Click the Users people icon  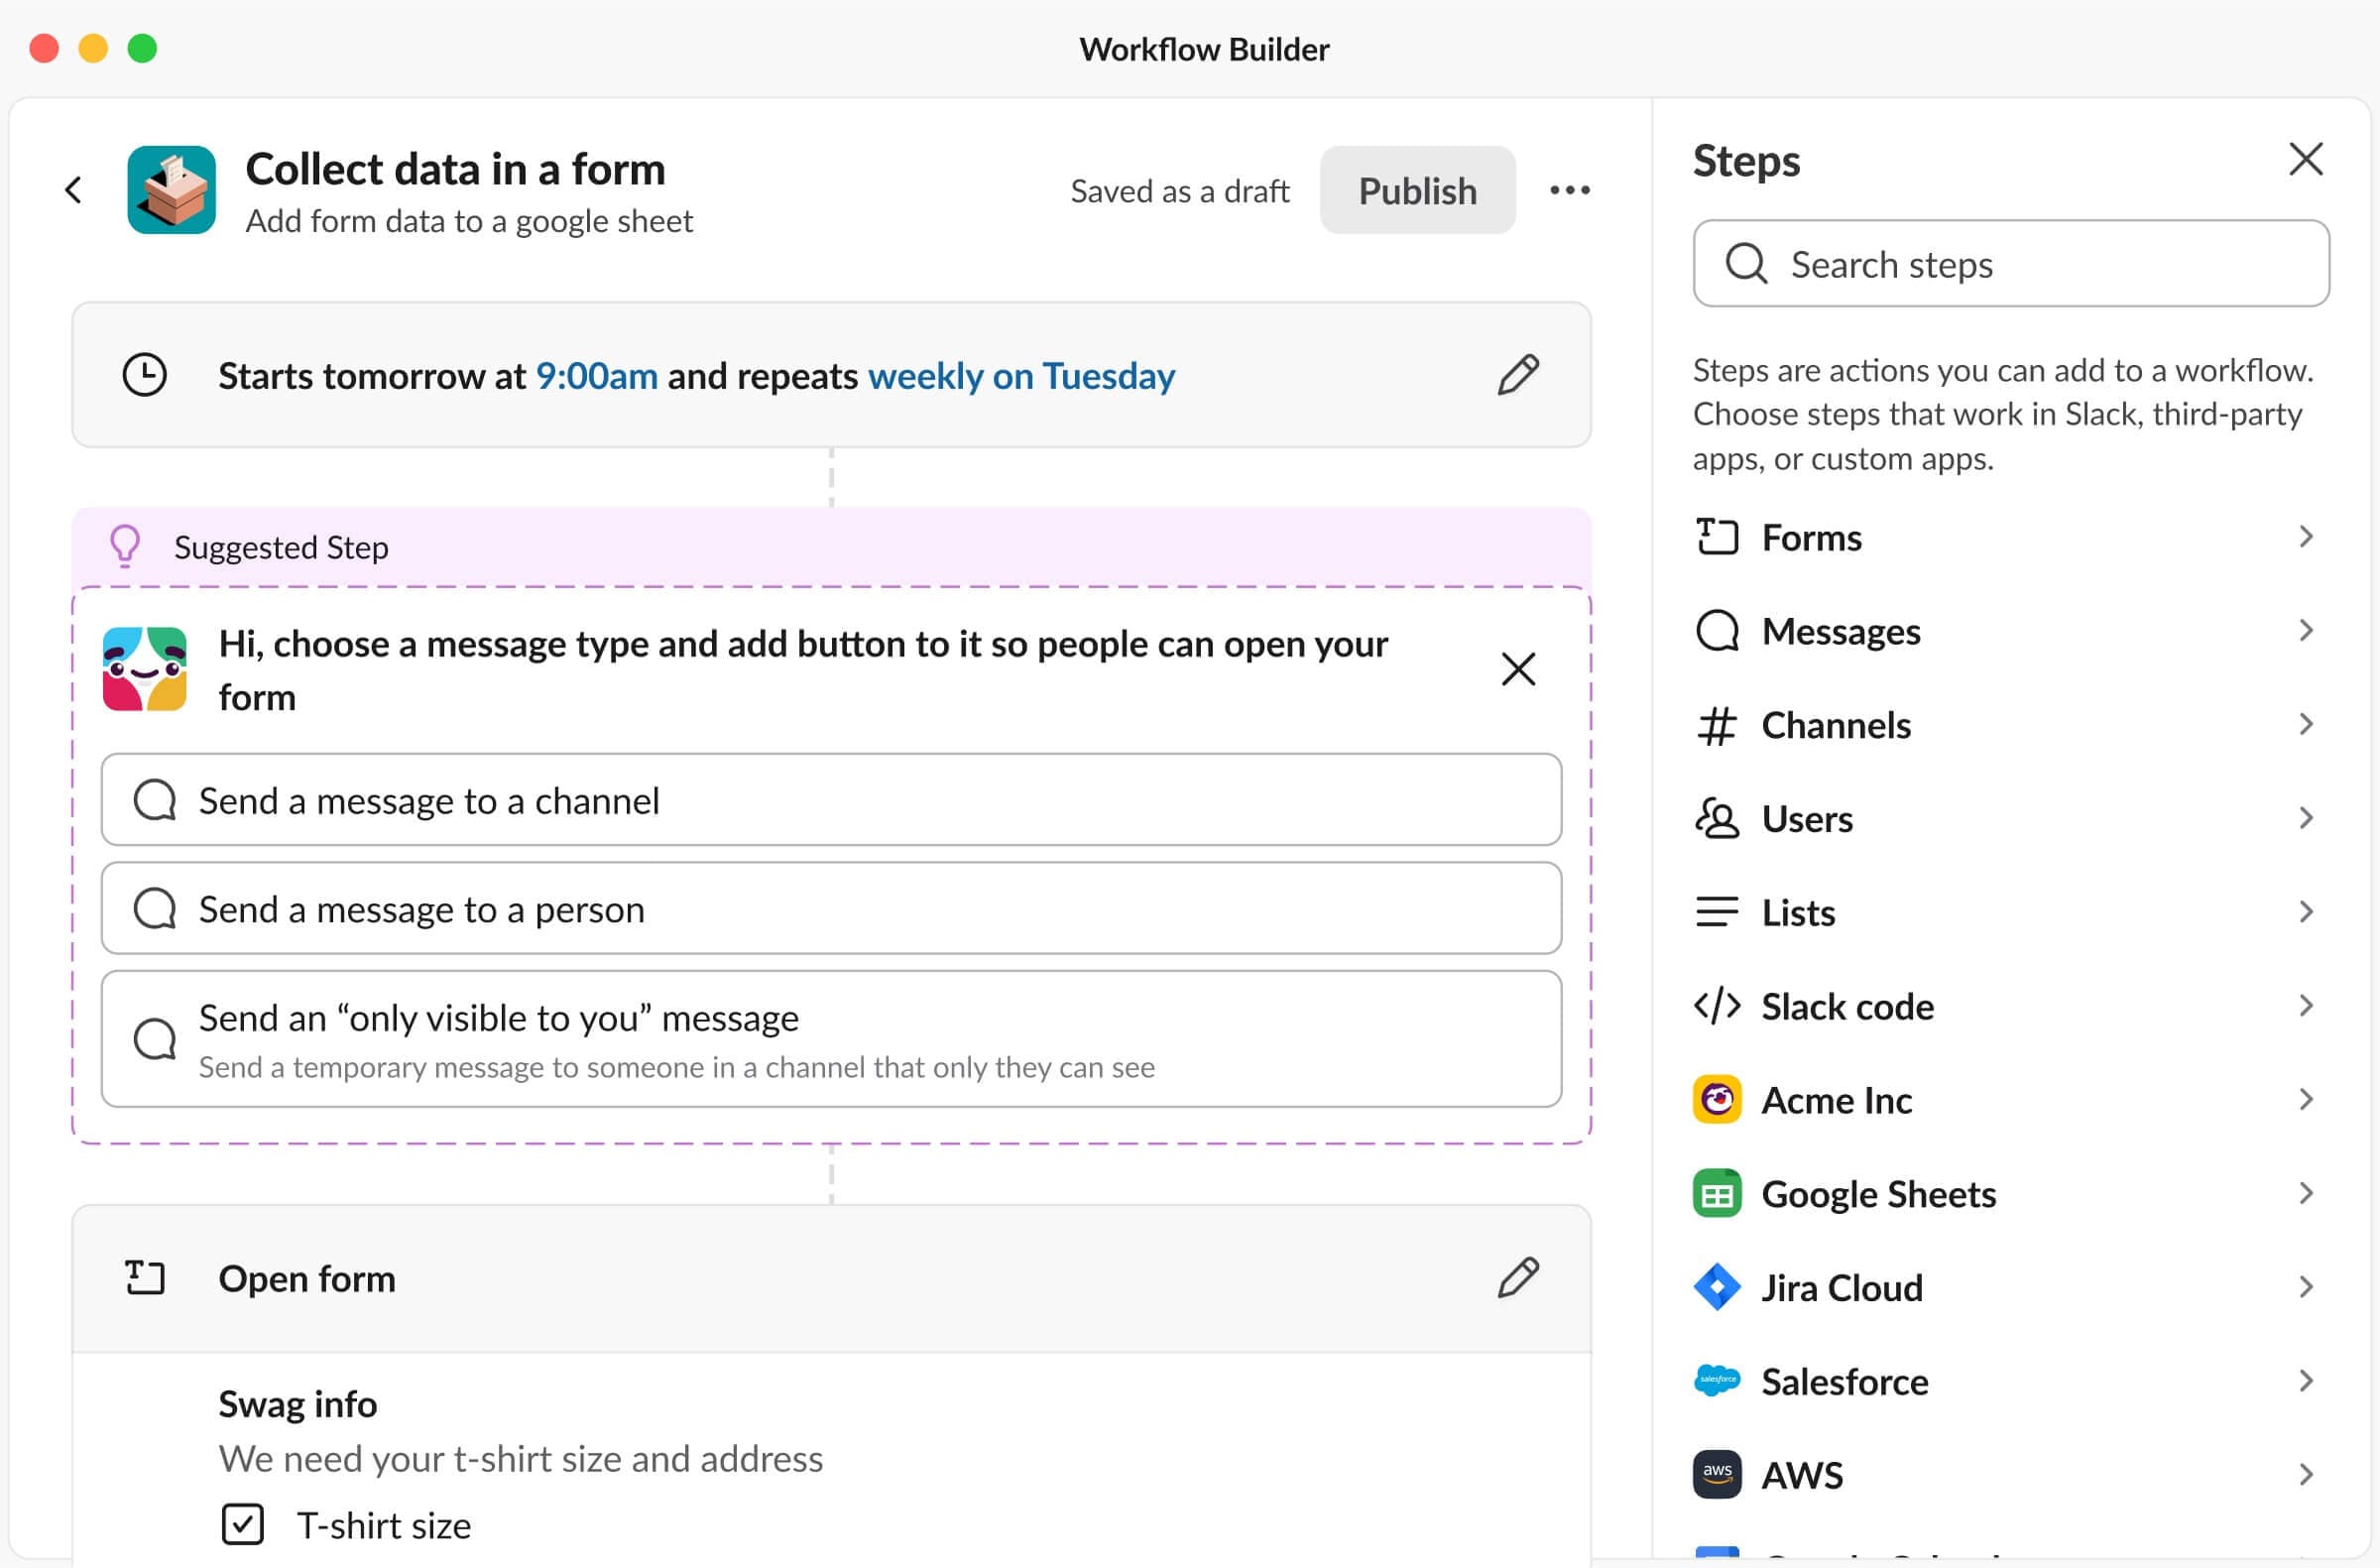[x=1717, y=818]
